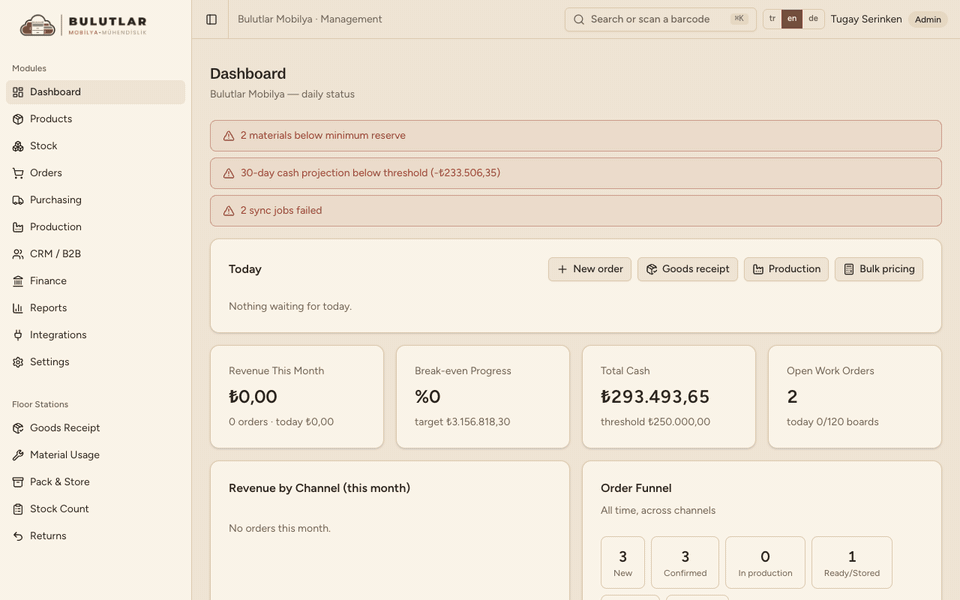
Task: Open Returns floor station
Action: [96, 536]
